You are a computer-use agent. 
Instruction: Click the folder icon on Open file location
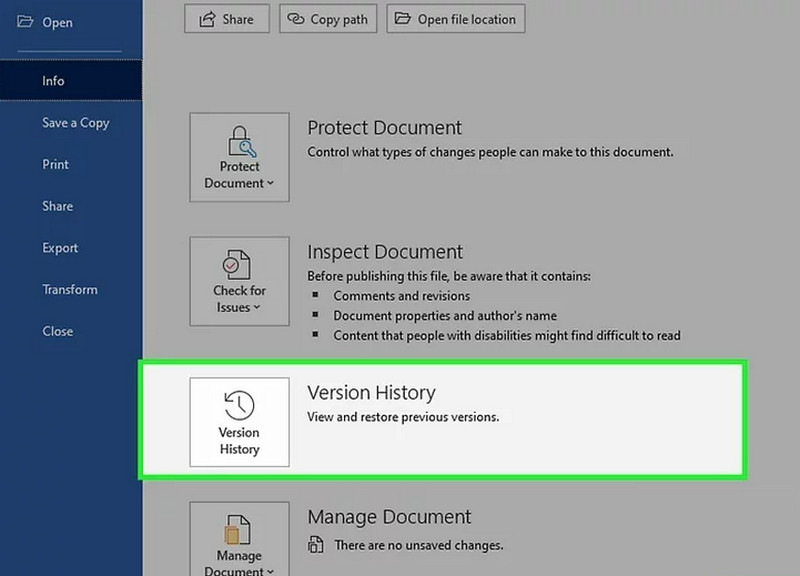[403, 19]
